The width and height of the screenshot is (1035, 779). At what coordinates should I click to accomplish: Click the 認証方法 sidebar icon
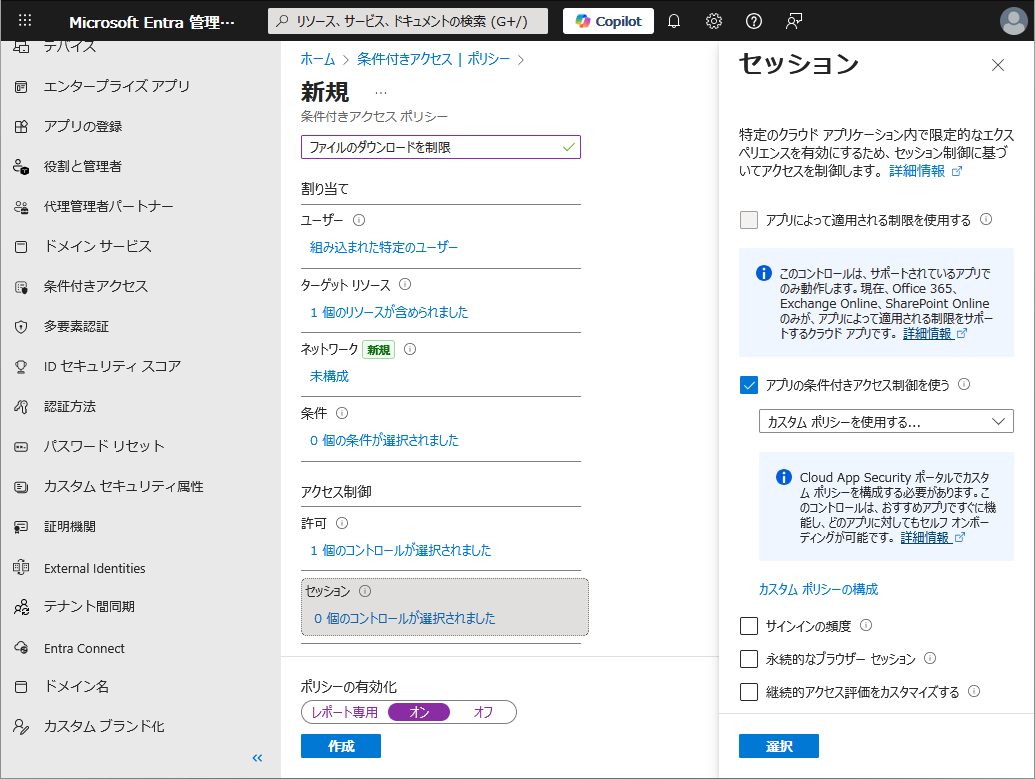(x=21, y=407)
